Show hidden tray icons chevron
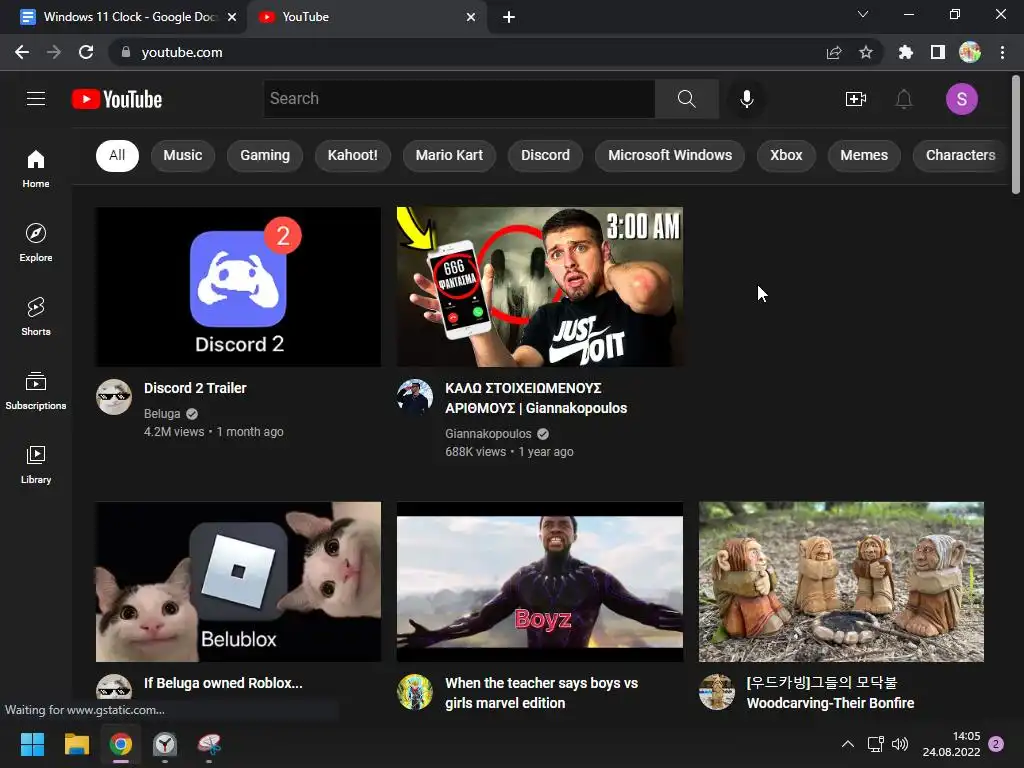 pos(847,744)
